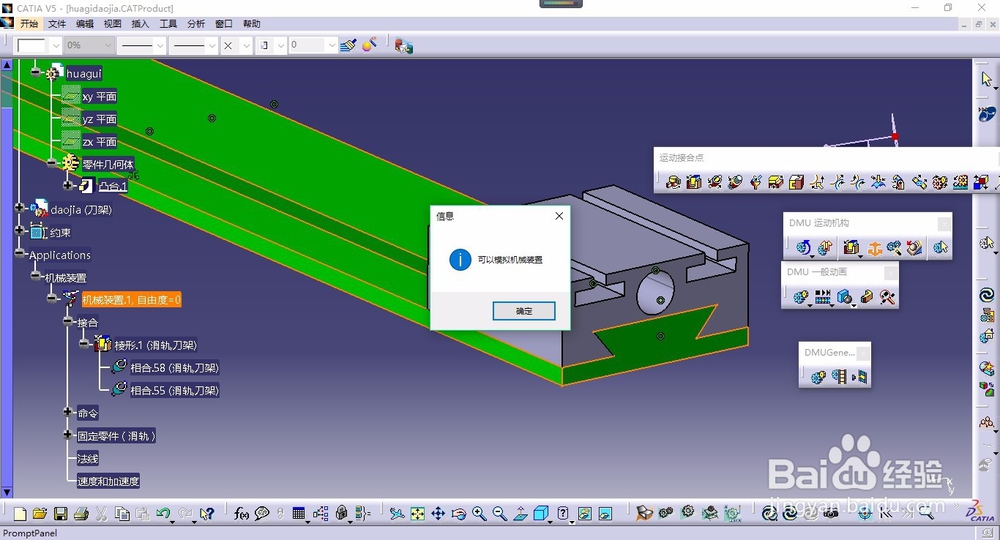
Task: Expand the 凸台.1 node
Action: tap(68, 186)
